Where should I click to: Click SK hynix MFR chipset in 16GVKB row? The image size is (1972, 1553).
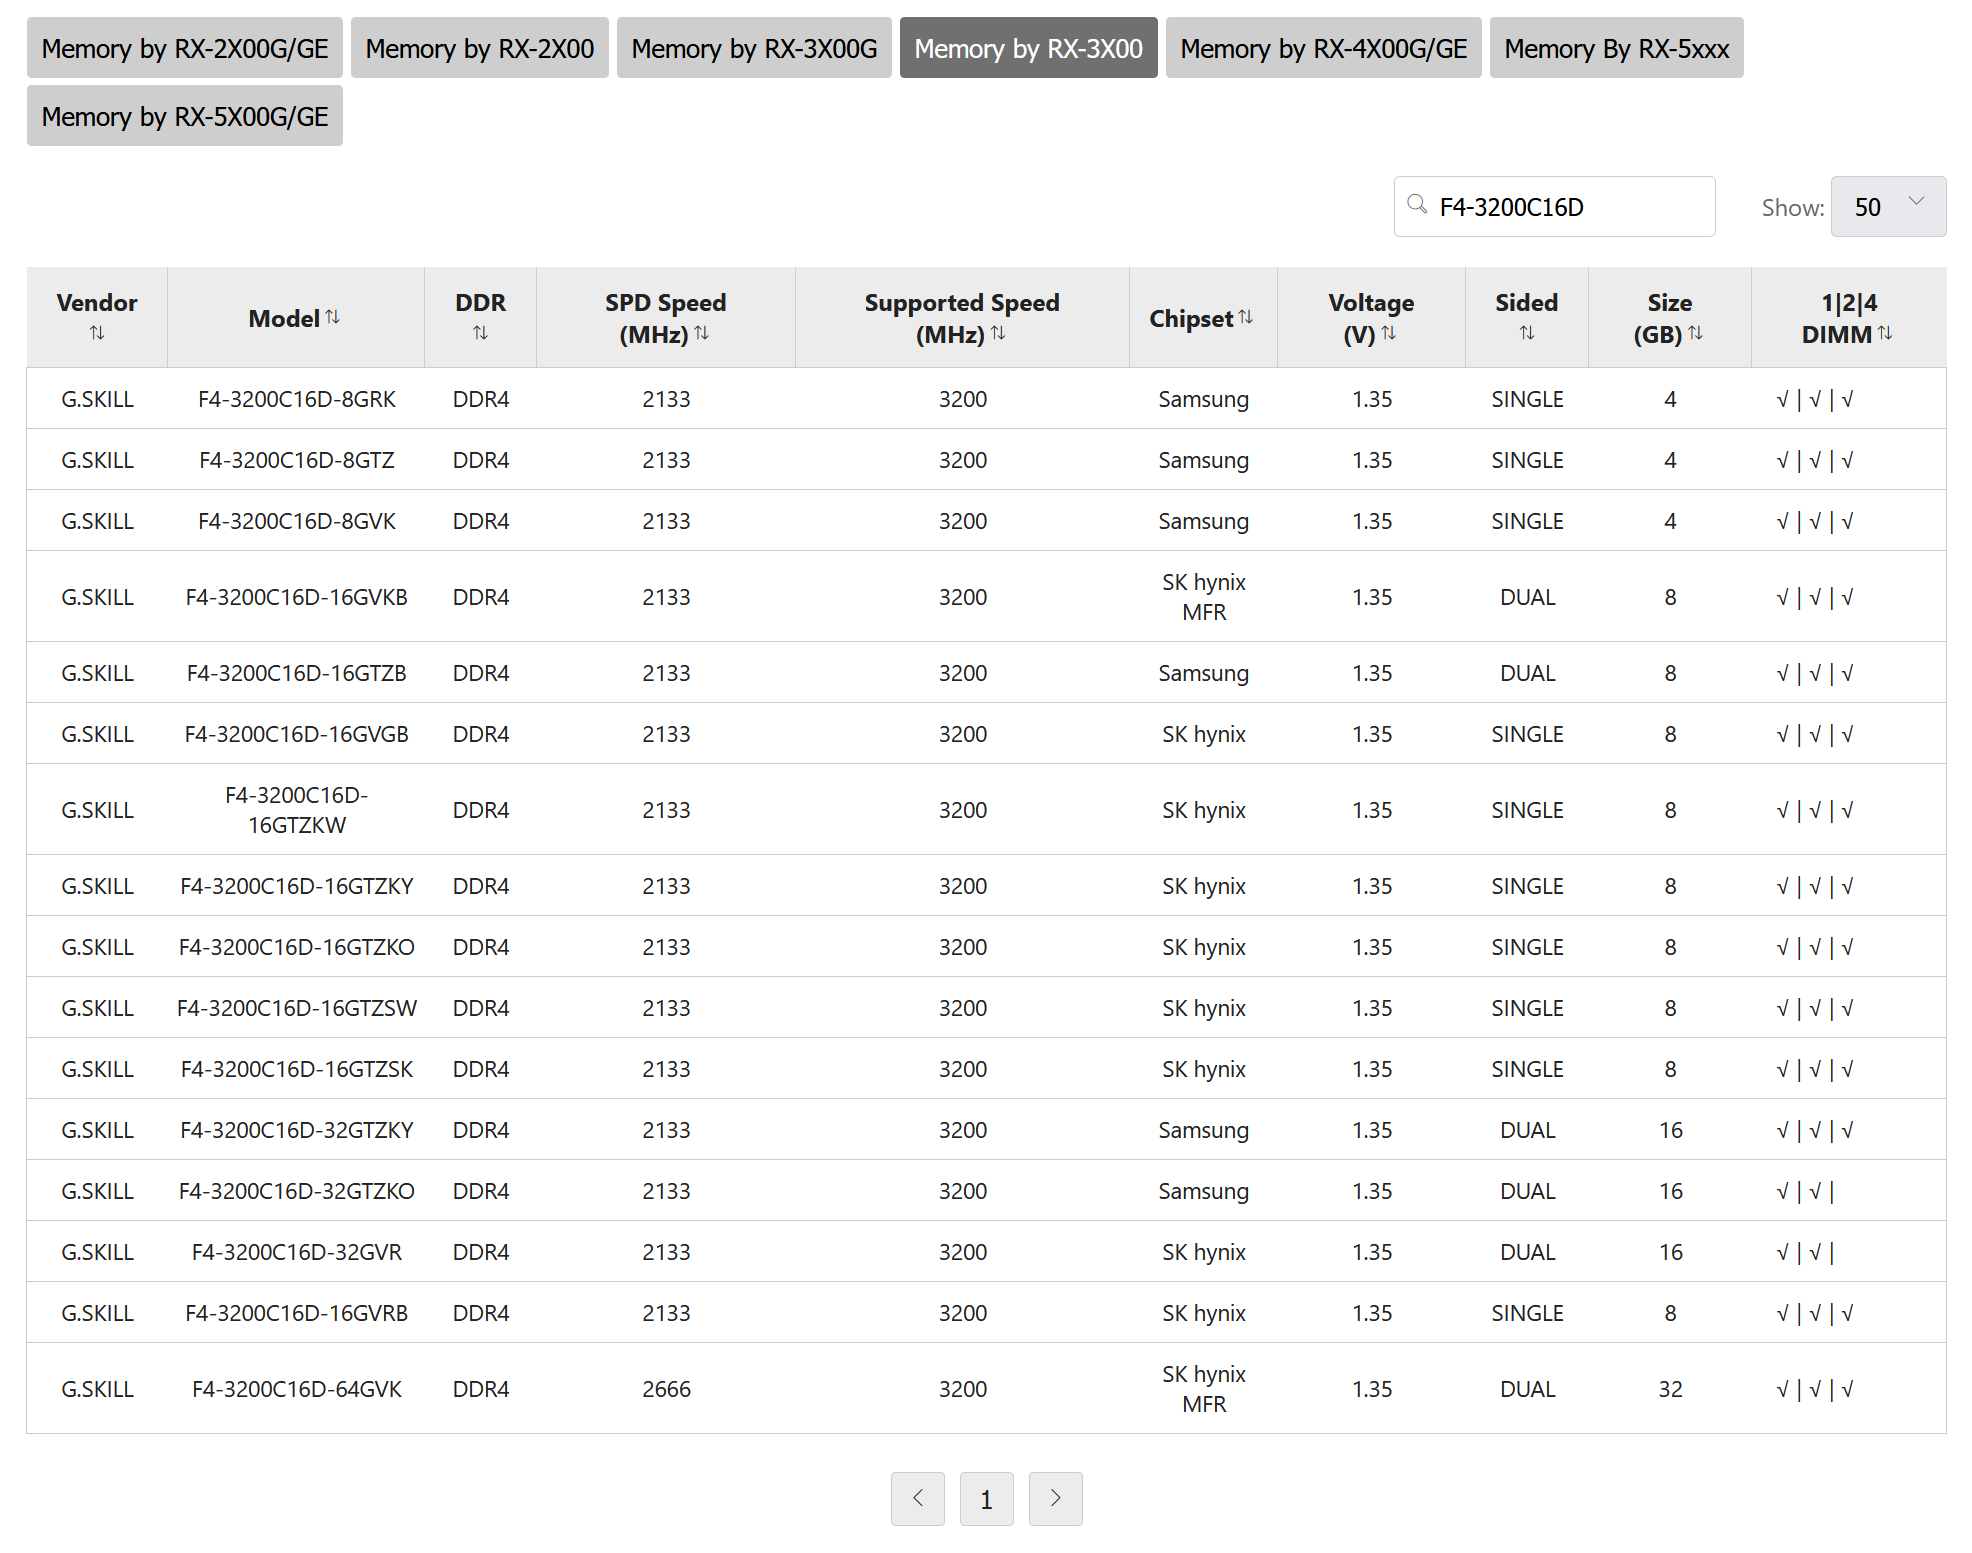tap(1204, 597)
